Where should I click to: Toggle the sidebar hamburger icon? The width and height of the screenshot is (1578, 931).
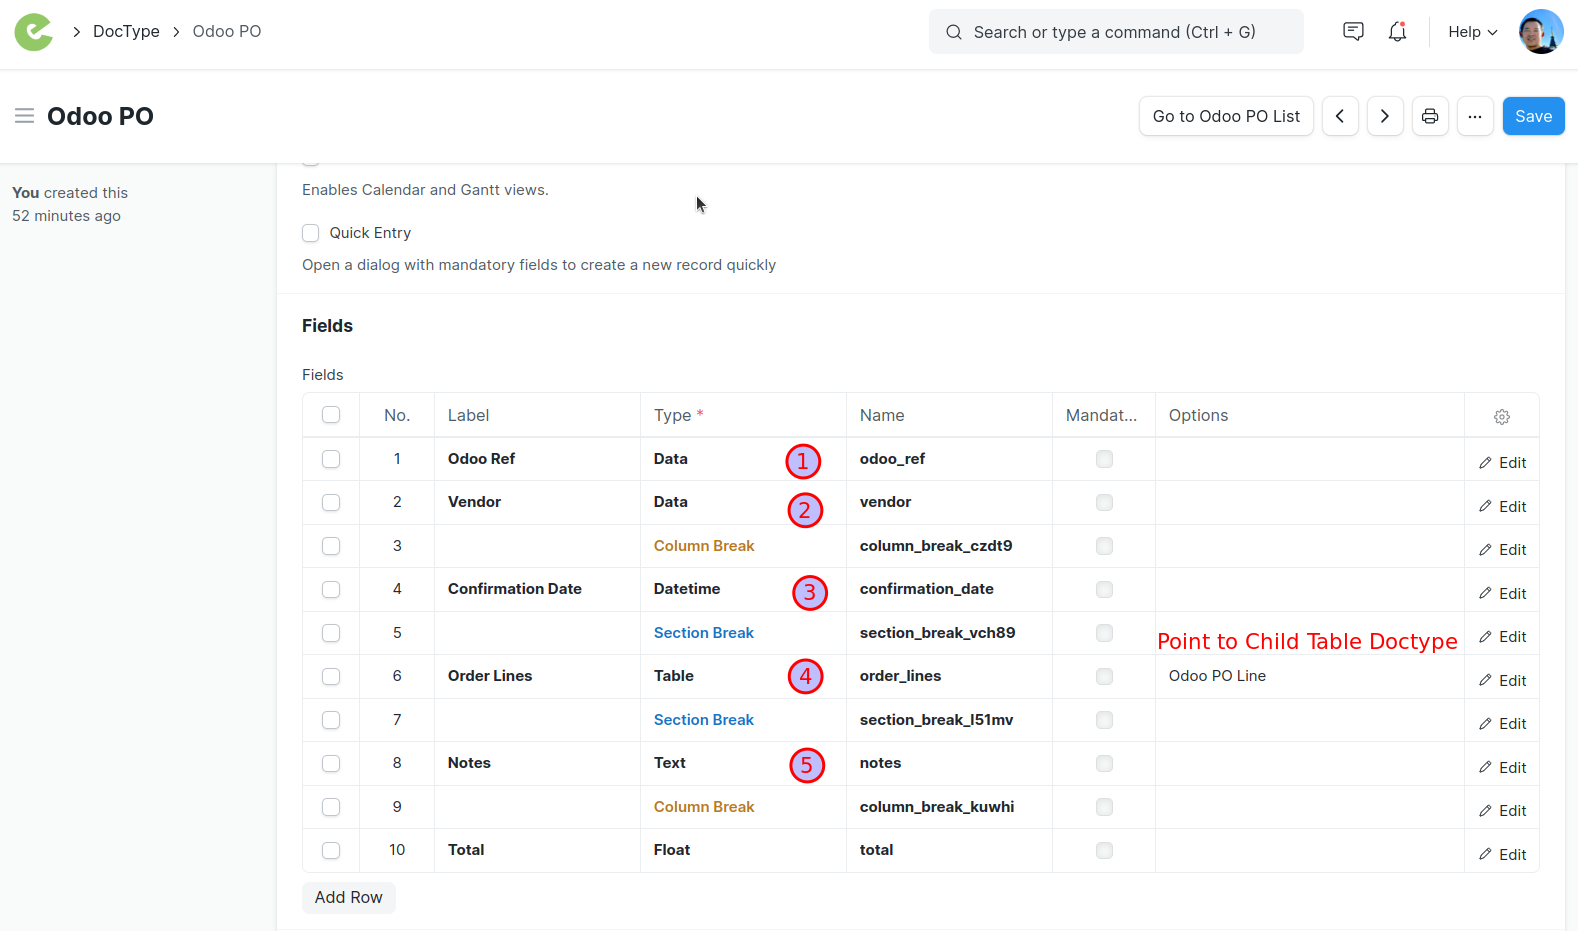[x=24, y=116]
